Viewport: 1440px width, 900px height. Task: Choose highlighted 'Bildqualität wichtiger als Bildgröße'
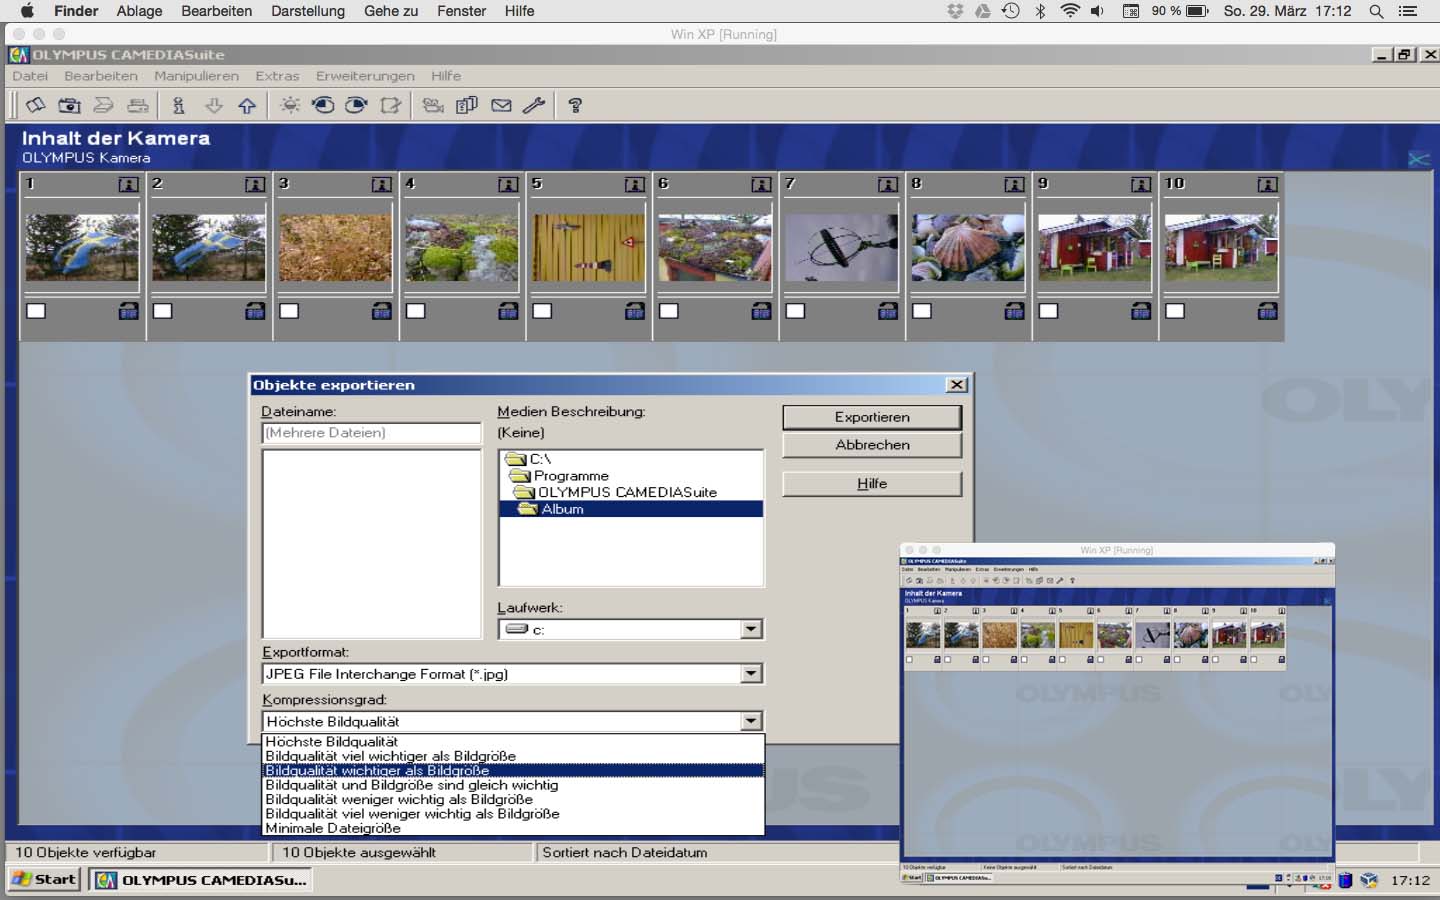[x=513, y=770]
